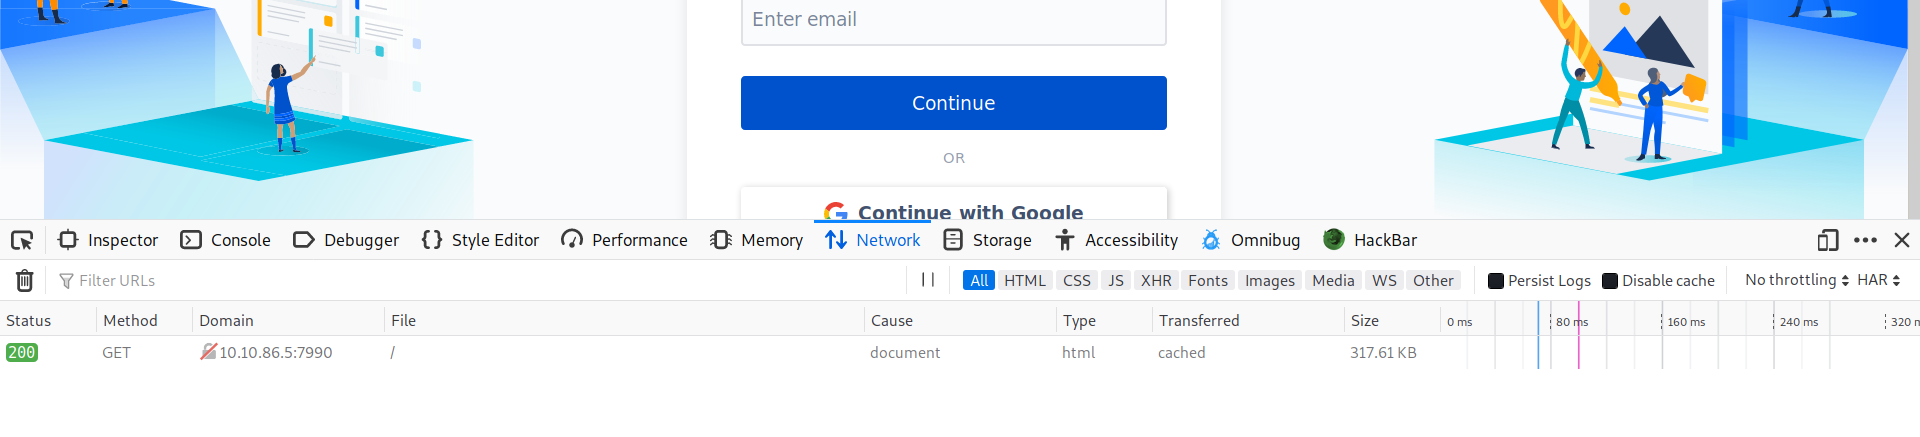The height and width of the screenshot is (437, 1920).
Task: Switch to the Storage tab
Action: coord(988,240)
